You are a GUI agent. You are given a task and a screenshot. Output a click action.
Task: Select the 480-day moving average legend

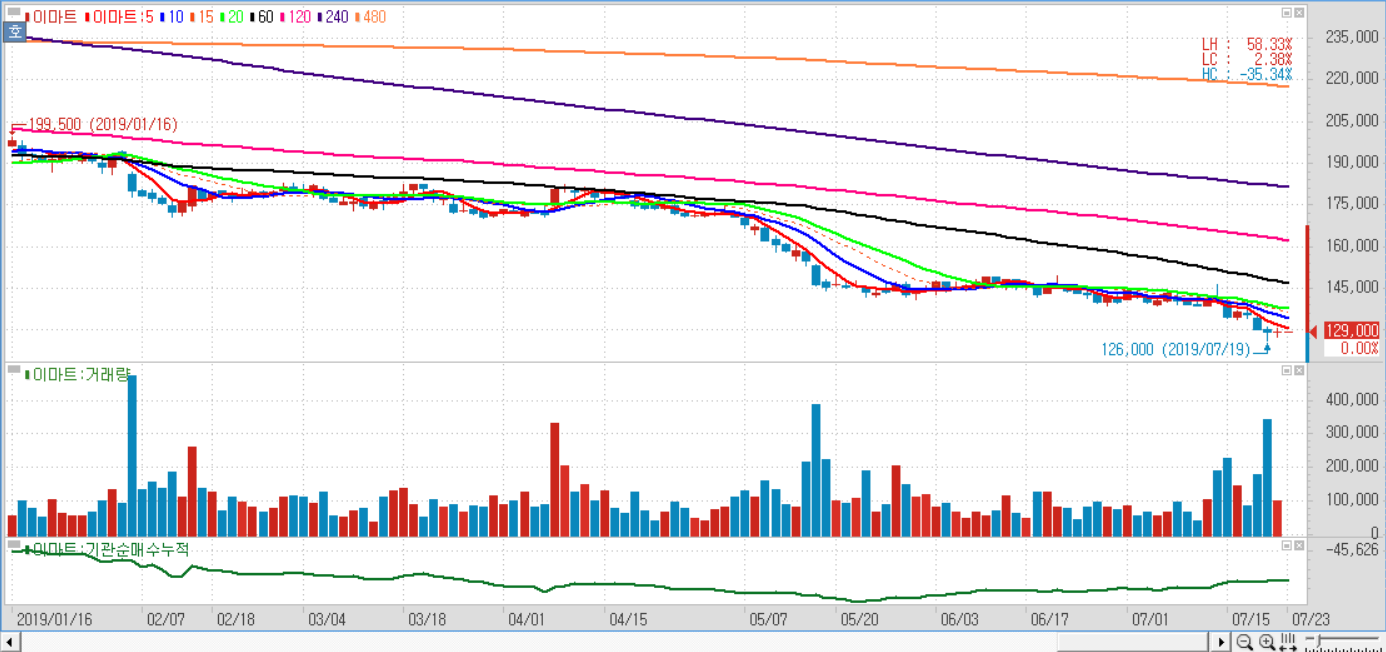(x=369, y=17)
